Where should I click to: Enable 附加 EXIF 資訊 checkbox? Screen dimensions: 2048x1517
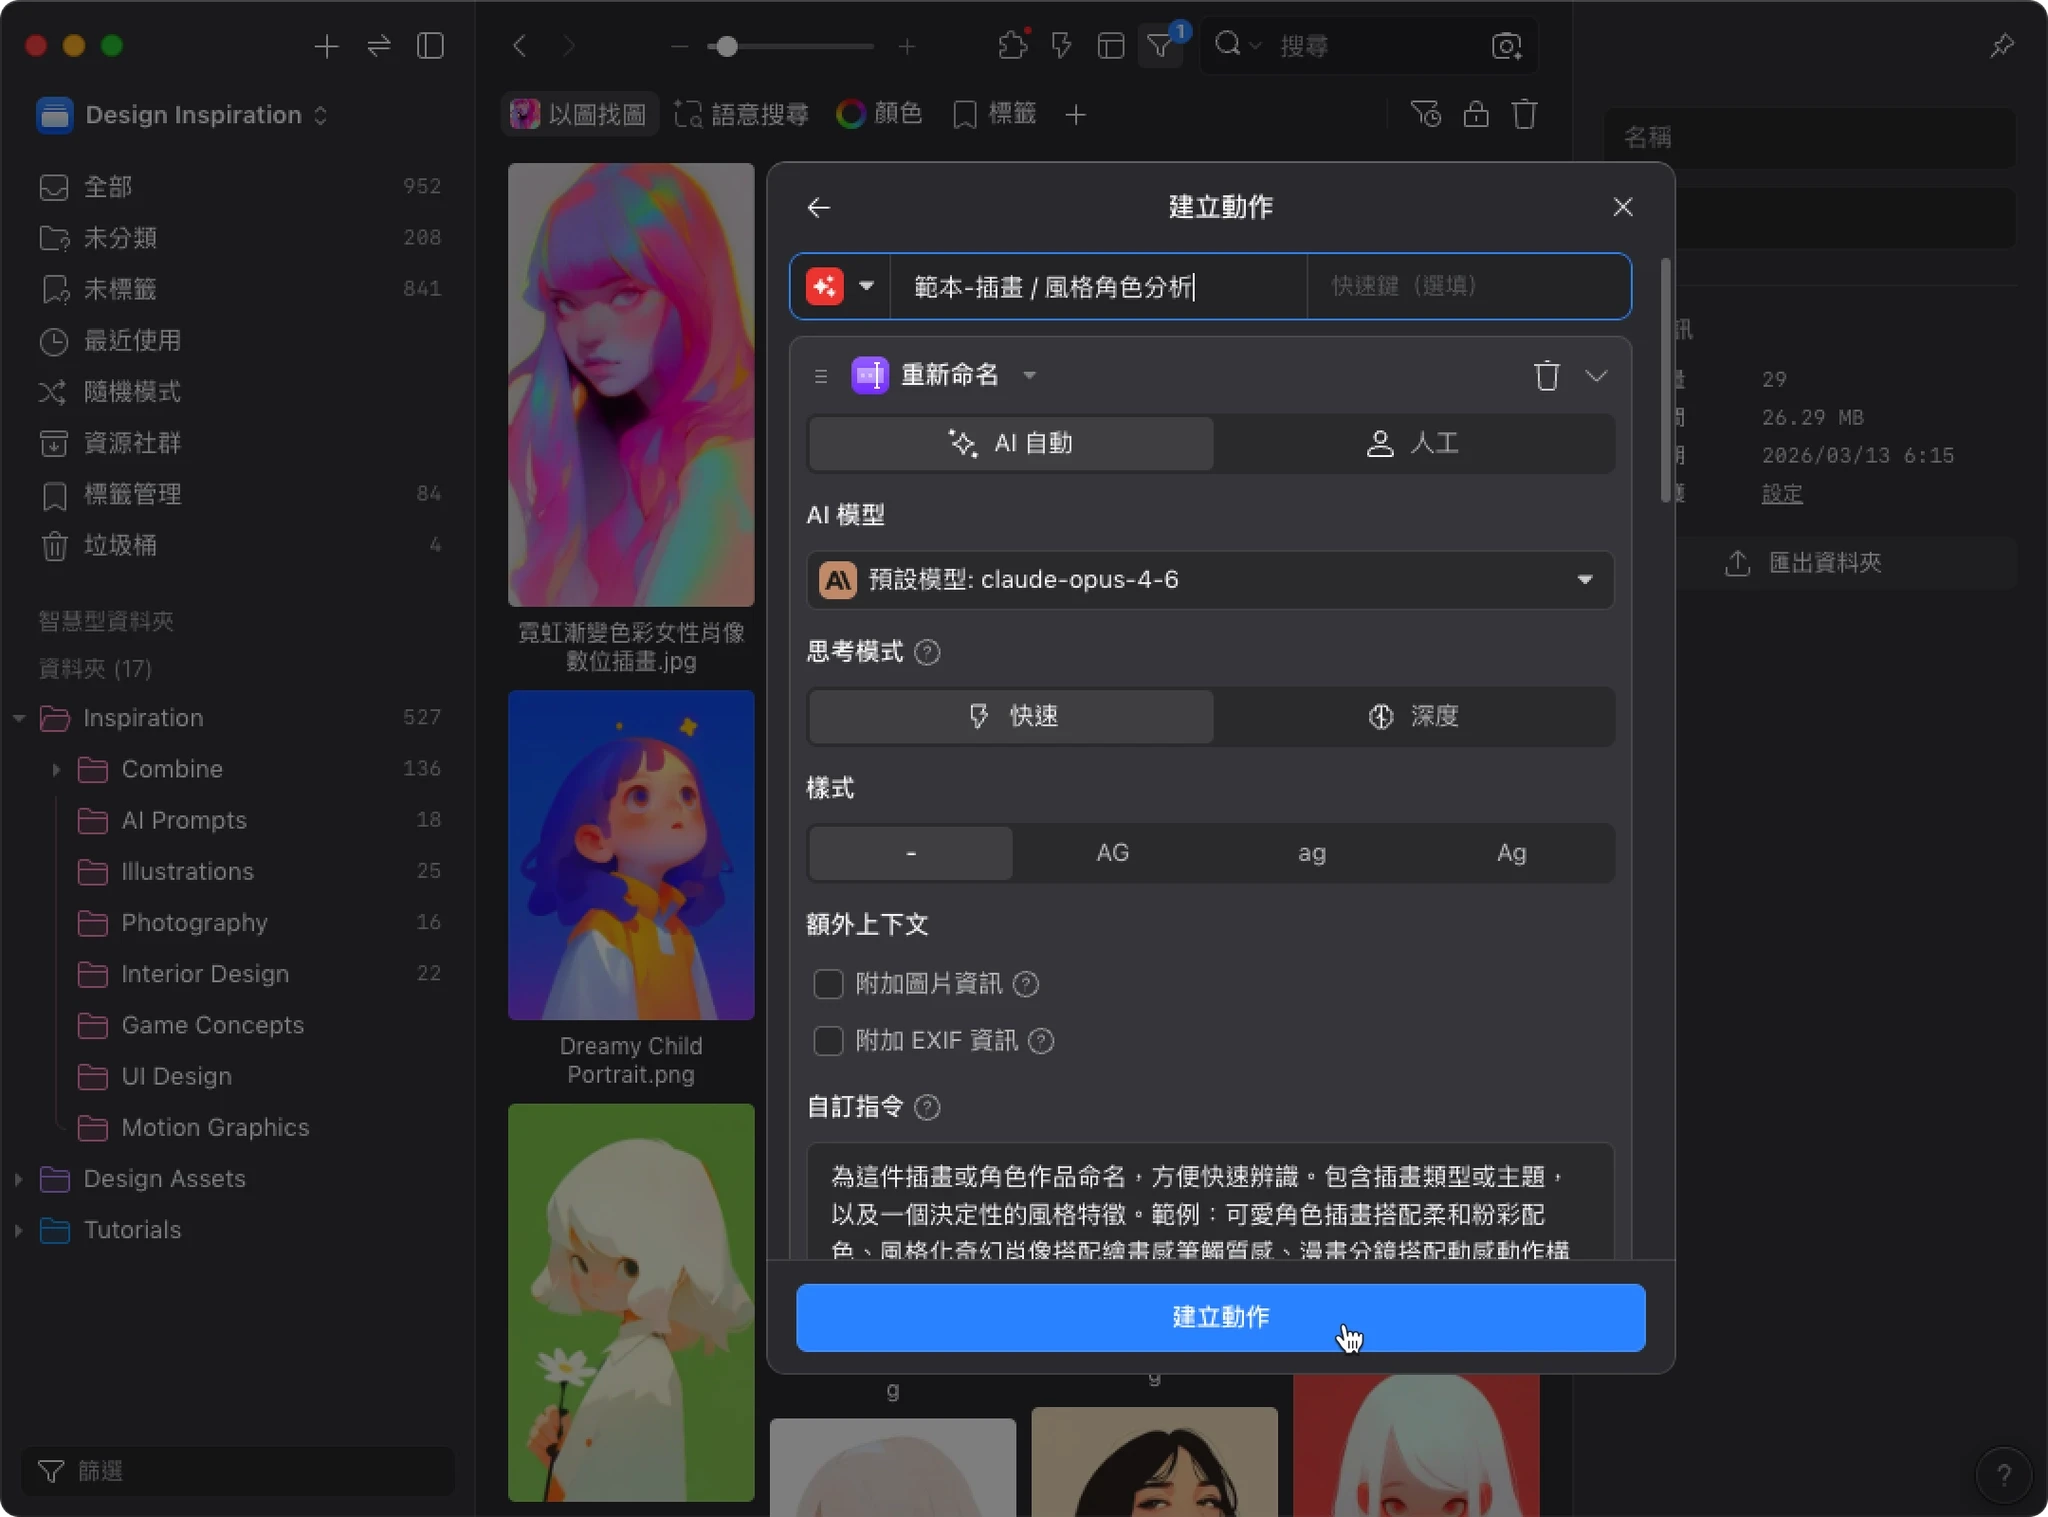coord(828,1041)
